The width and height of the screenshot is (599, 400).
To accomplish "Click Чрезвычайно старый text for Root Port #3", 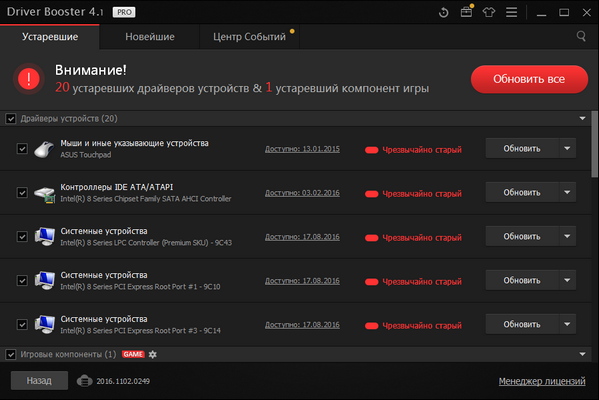I will 422,326.
